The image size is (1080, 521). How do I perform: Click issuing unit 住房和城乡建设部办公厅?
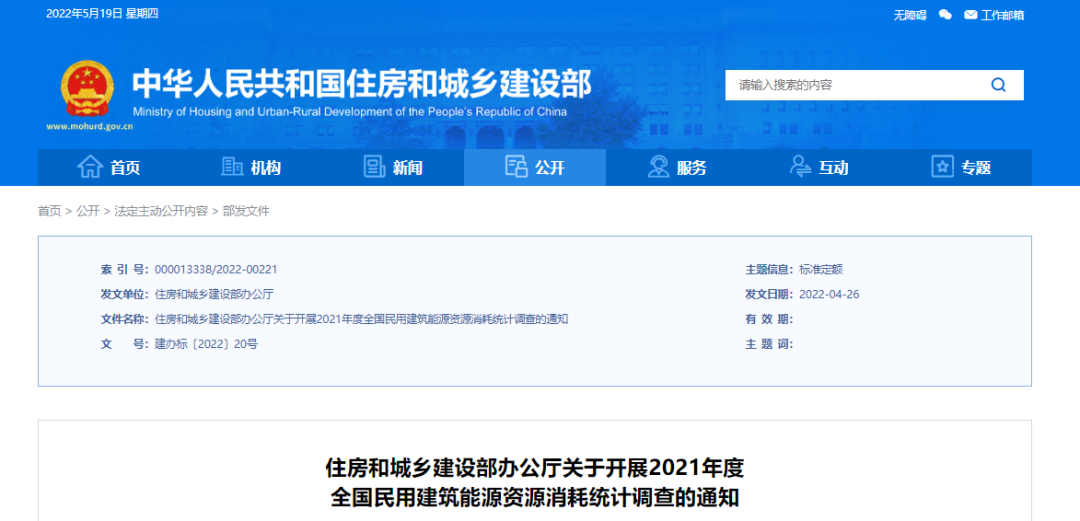click(214, 294)
